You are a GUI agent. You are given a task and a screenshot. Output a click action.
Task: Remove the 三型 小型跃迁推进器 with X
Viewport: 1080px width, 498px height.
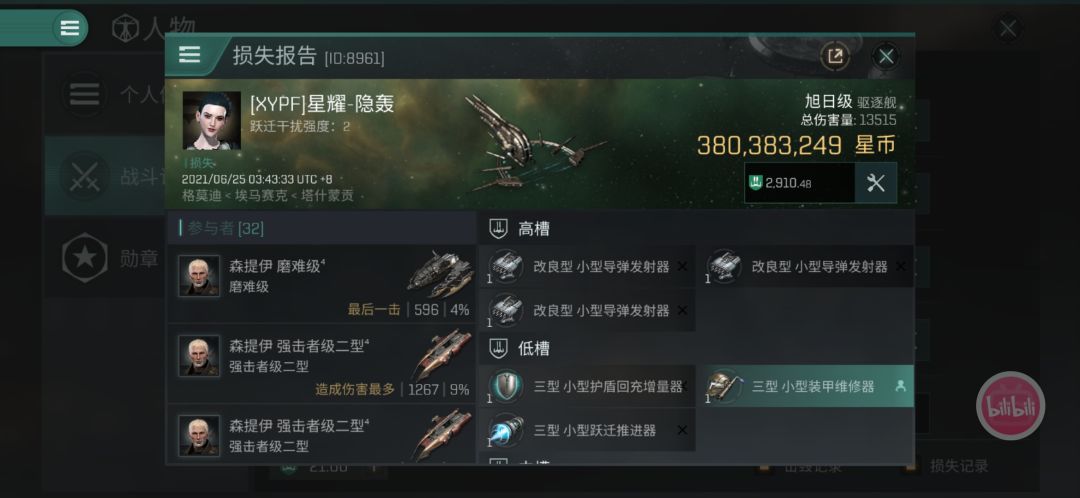point(682,430)
